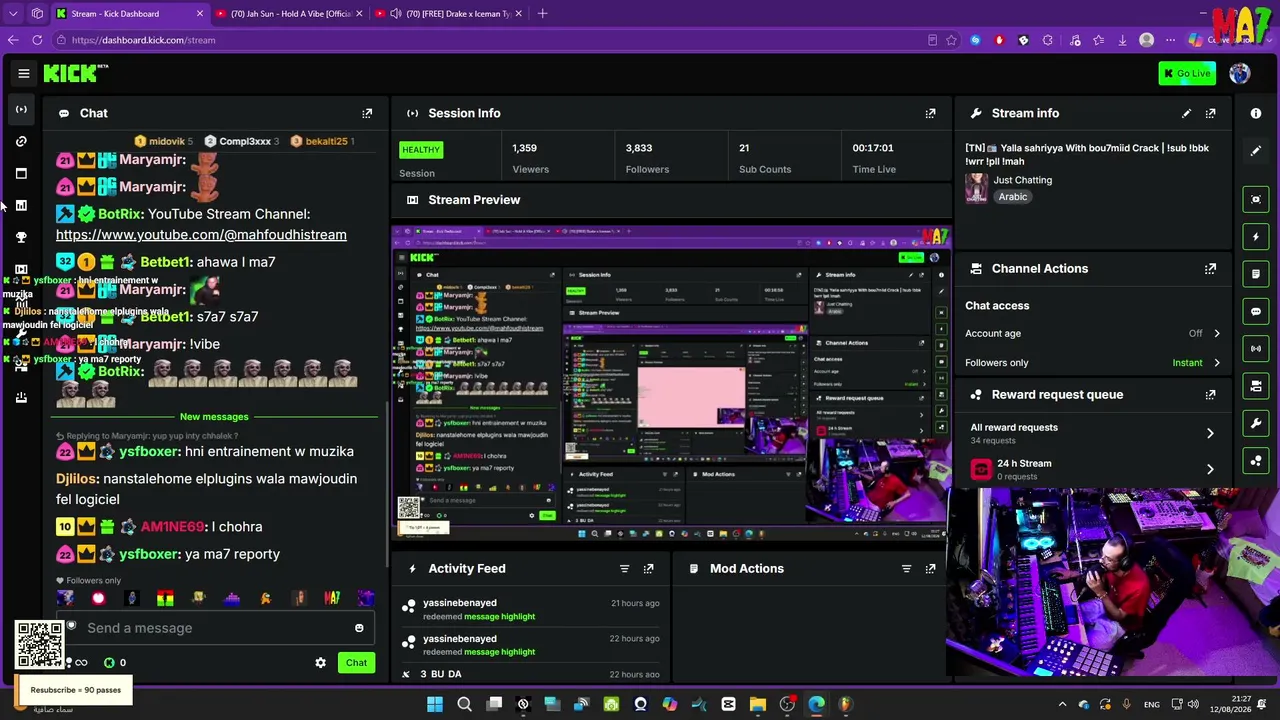Edit stream info with pencil icon in Stream info header
The image size is (1280, 720).
(1186, 113)
